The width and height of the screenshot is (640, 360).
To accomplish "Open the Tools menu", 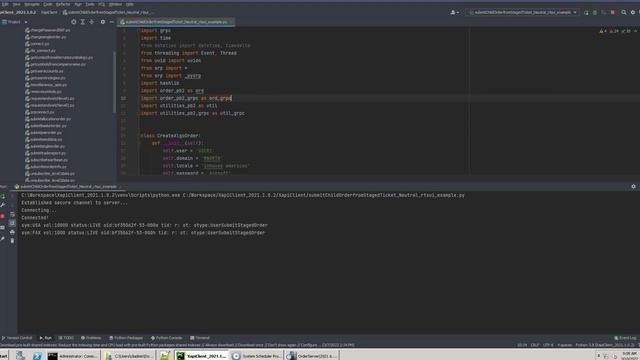I will pos(90,4).
